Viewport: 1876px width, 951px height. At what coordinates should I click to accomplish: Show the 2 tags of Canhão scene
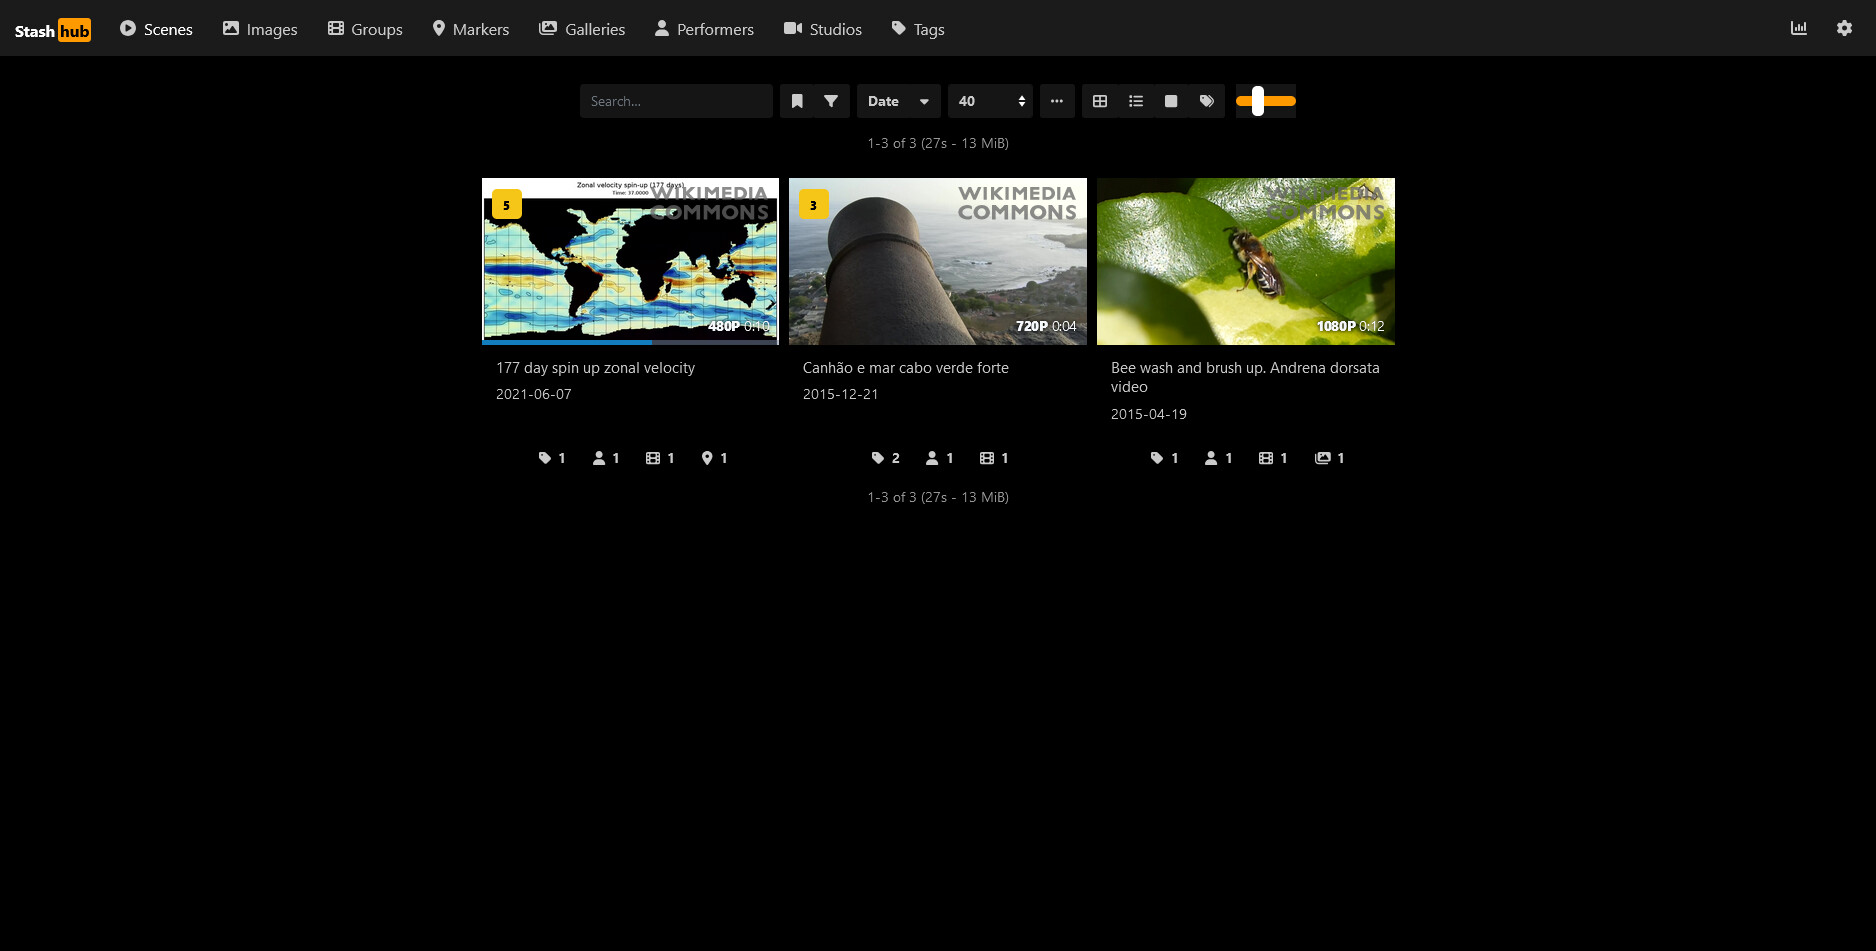(x=886, y=458)
